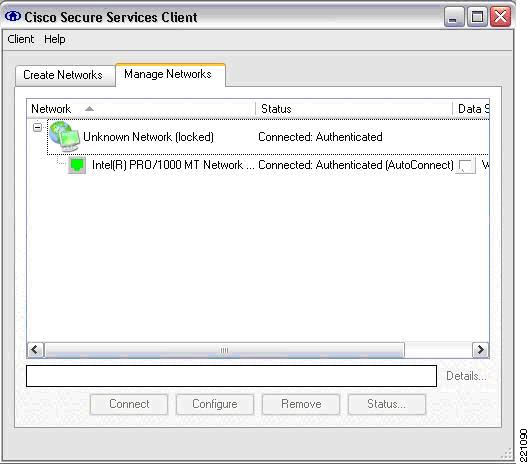Click the Connect button

point(129,404)
